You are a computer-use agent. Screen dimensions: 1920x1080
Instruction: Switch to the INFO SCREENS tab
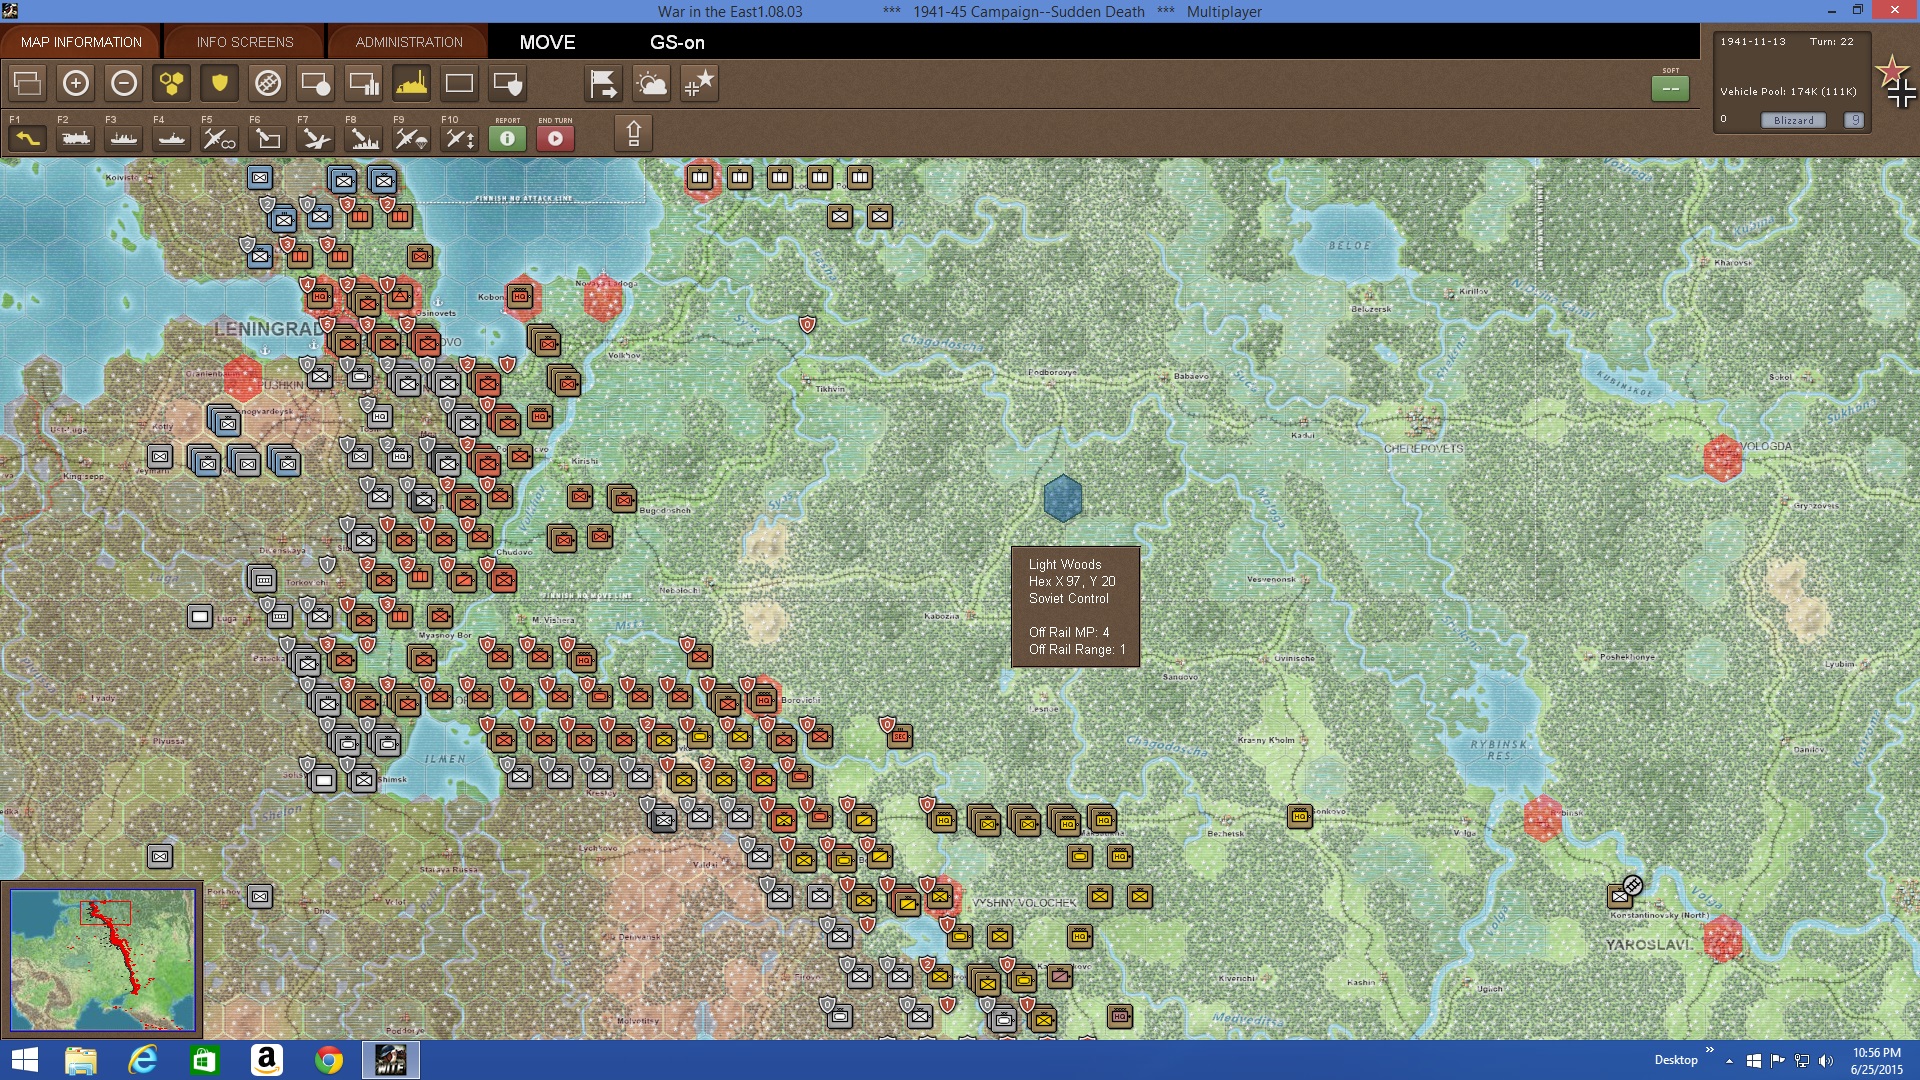point(245,42)
